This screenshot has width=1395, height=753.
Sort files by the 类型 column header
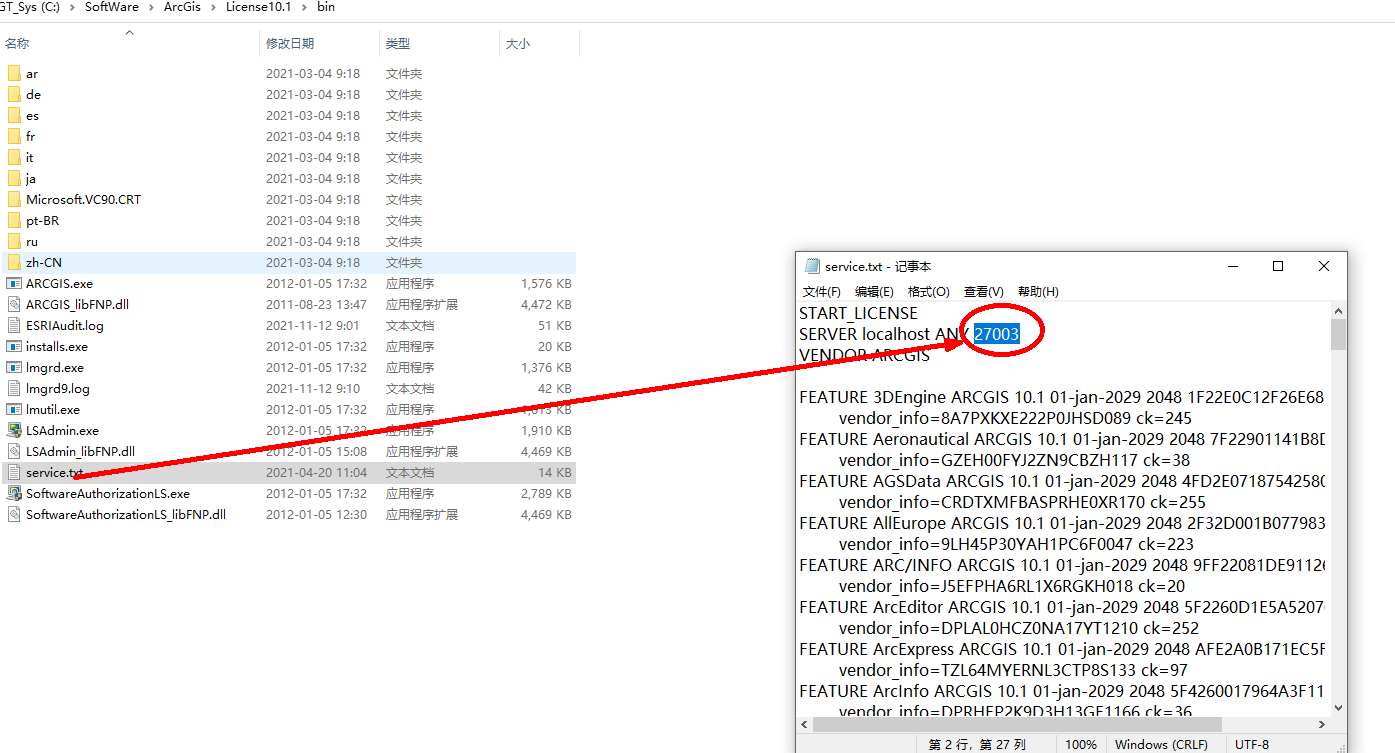398,44
